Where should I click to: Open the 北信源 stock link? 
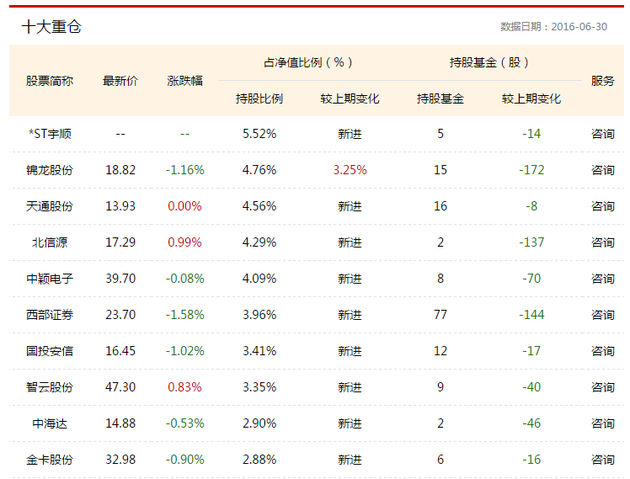coord(50,242)
